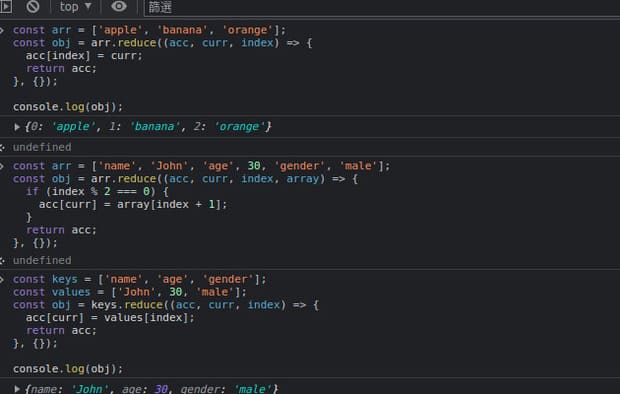Click the line "acc[curr] = values[index];"
This screenshot has height=394, width=620.
[x=110, y=318]
